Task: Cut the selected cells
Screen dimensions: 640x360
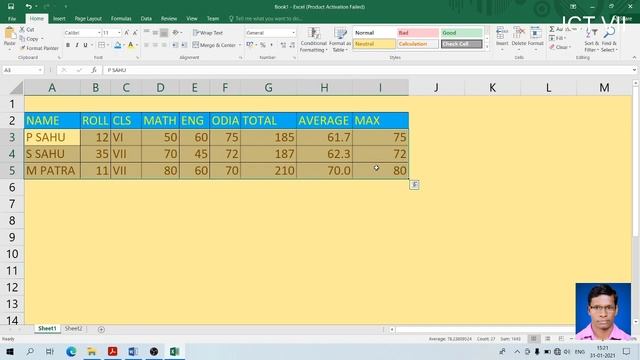Action: coord(27,30)
